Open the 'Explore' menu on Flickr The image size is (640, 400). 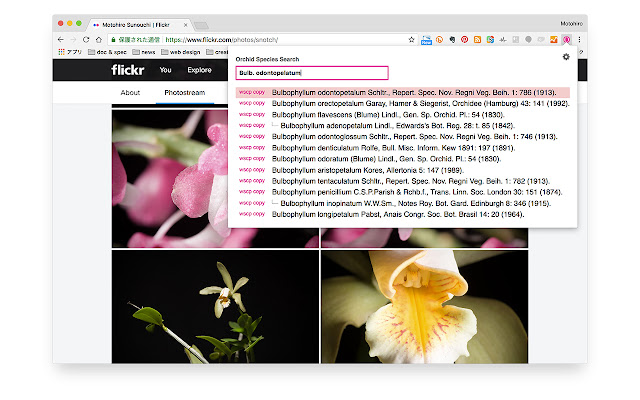(199, 70)
